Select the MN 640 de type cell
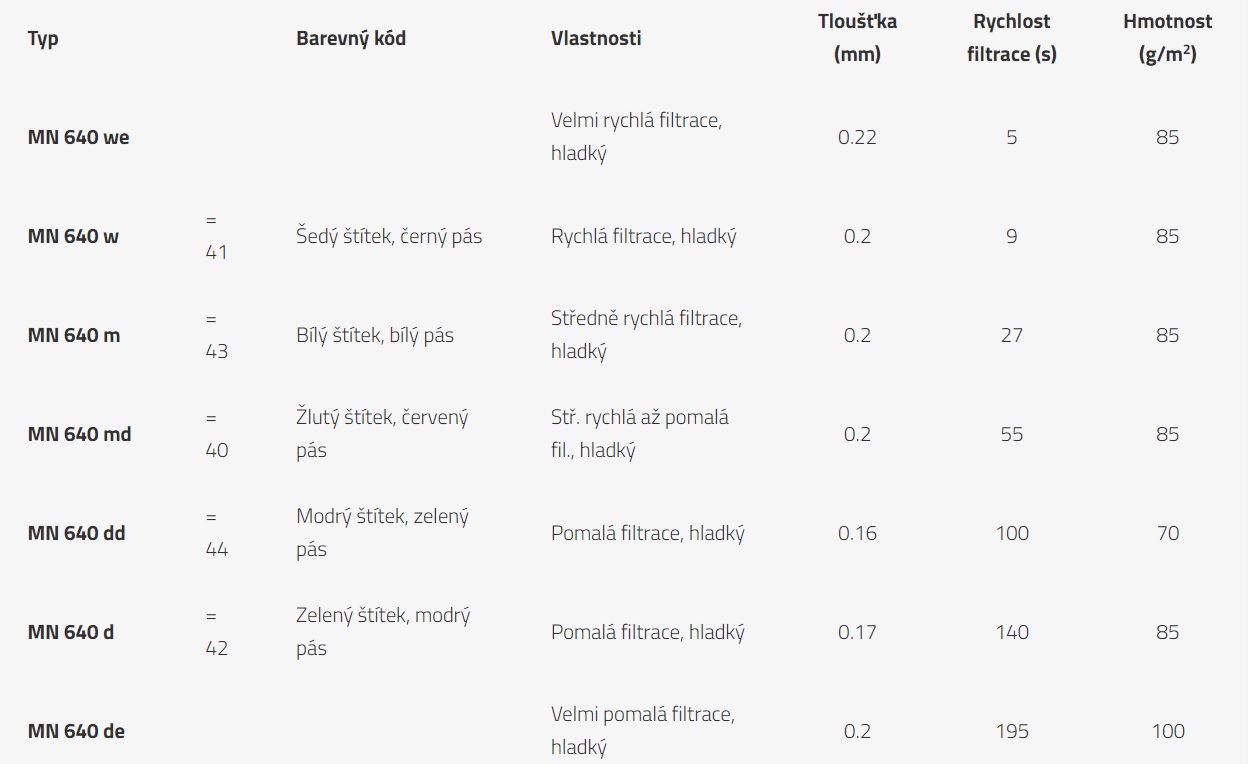Screen dimensions: 1248x764 coord(77,731)
